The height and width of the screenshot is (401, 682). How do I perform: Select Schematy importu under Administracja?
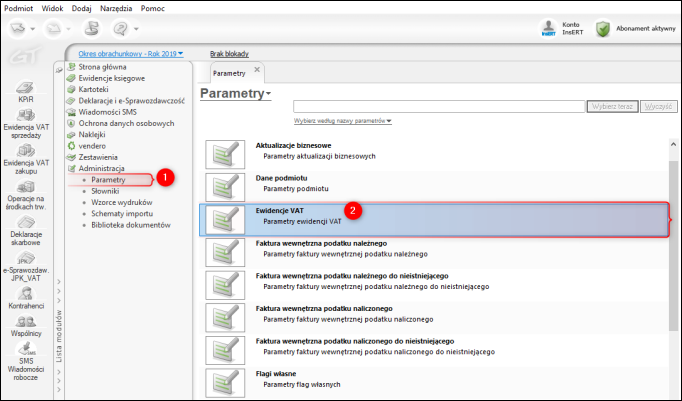point(122,214)
